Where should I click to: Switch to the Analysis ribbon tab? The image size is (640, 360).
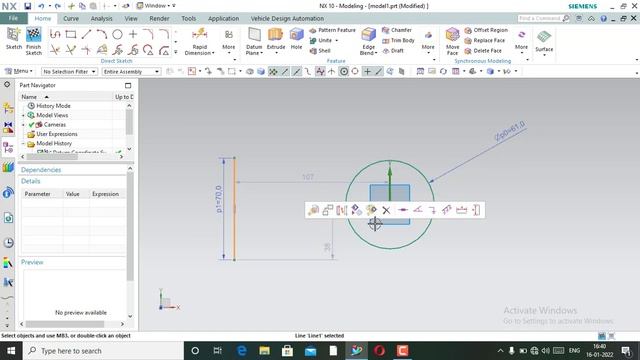pos(101,18)
